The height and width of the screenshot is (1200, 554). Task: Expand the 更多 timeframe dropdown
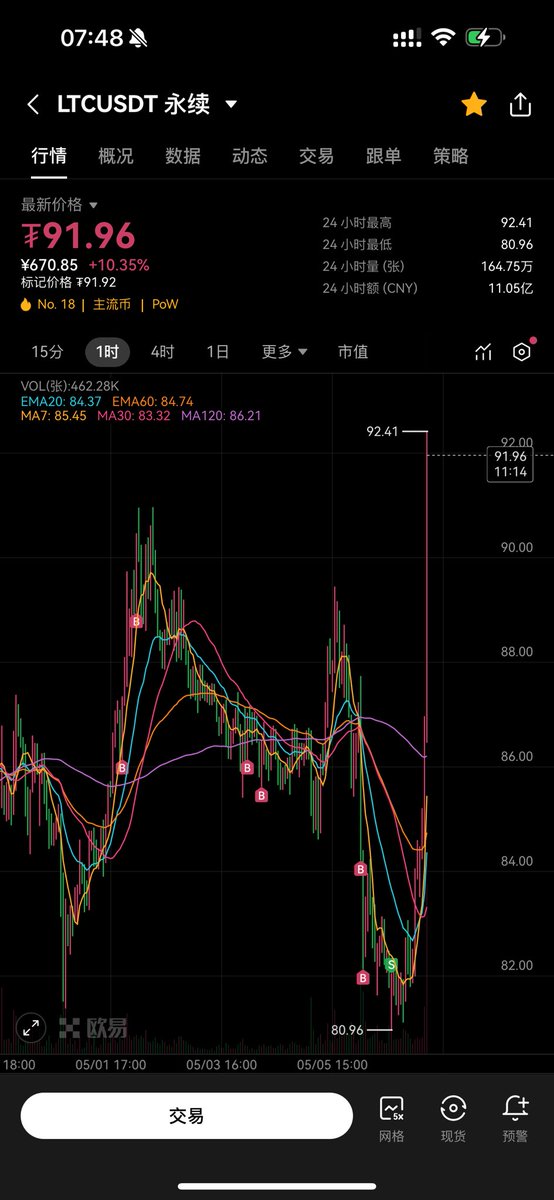pyautogui.click(x=285, y=352)
